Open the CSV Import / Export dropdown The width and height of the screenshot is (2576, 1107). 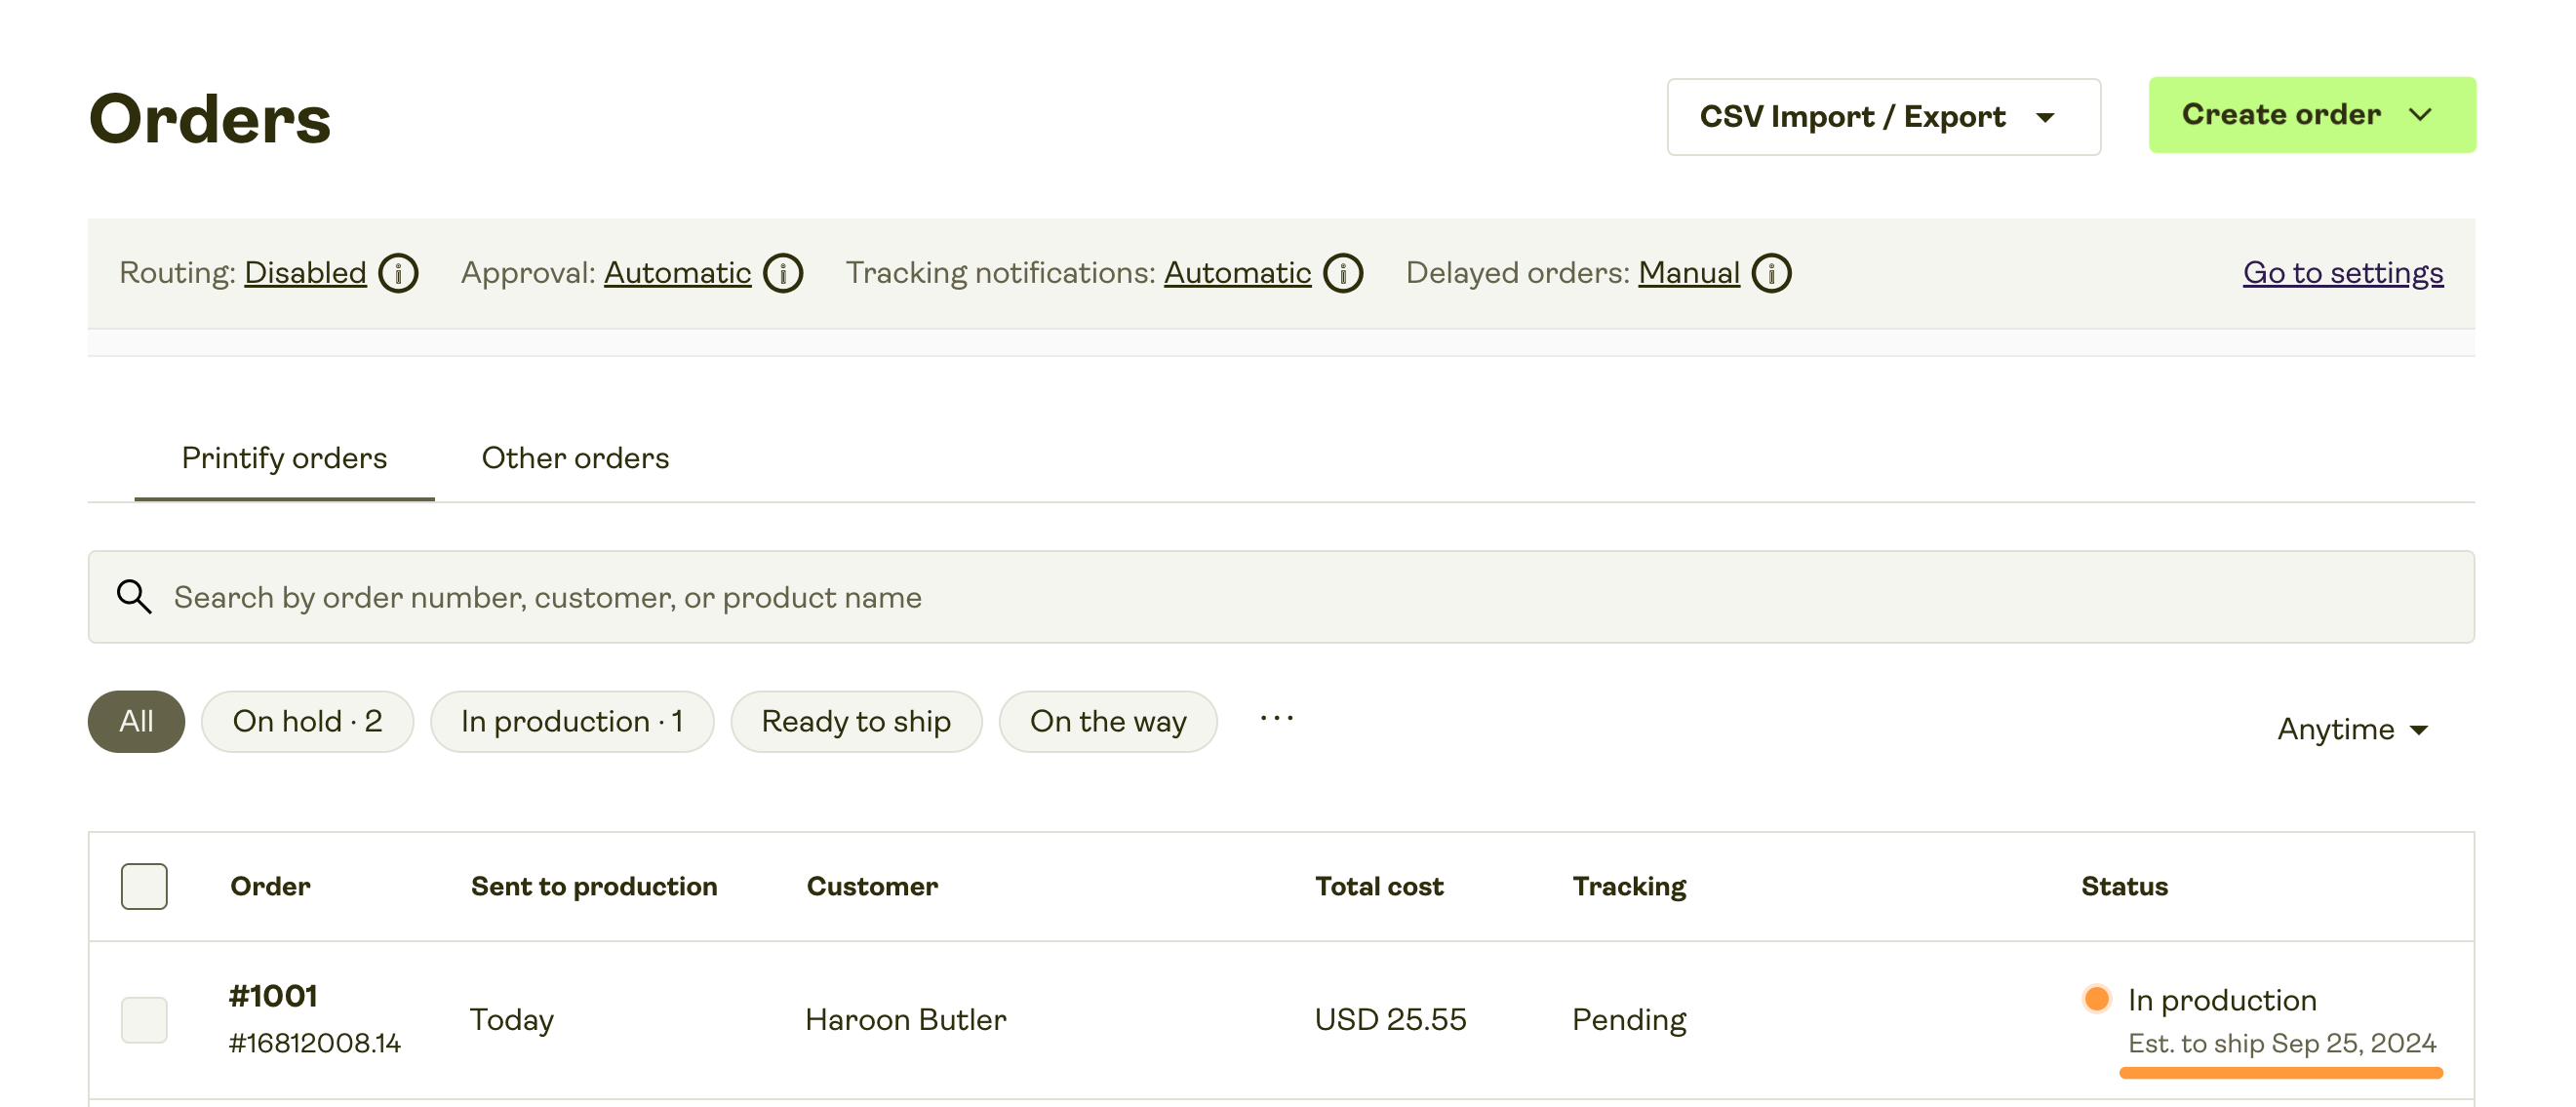tap(1883, 116)
